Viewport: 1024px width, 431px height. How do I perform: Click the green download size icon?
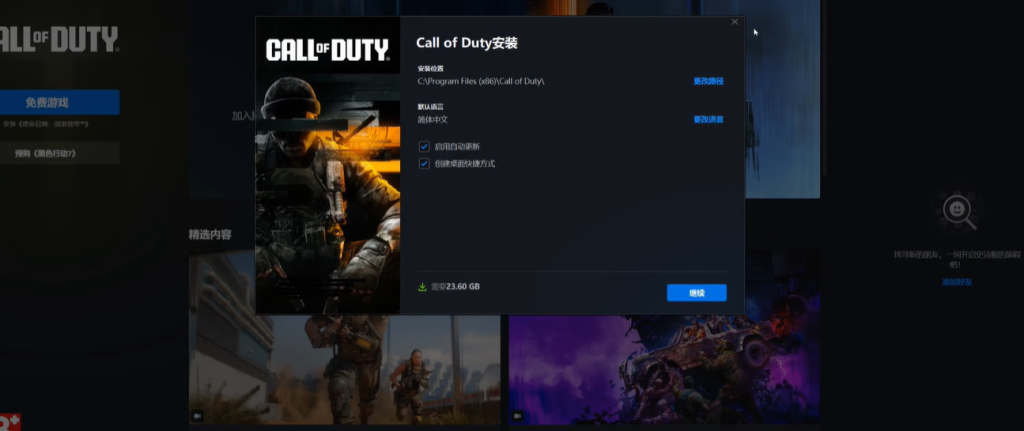click(x=422, y=287)
